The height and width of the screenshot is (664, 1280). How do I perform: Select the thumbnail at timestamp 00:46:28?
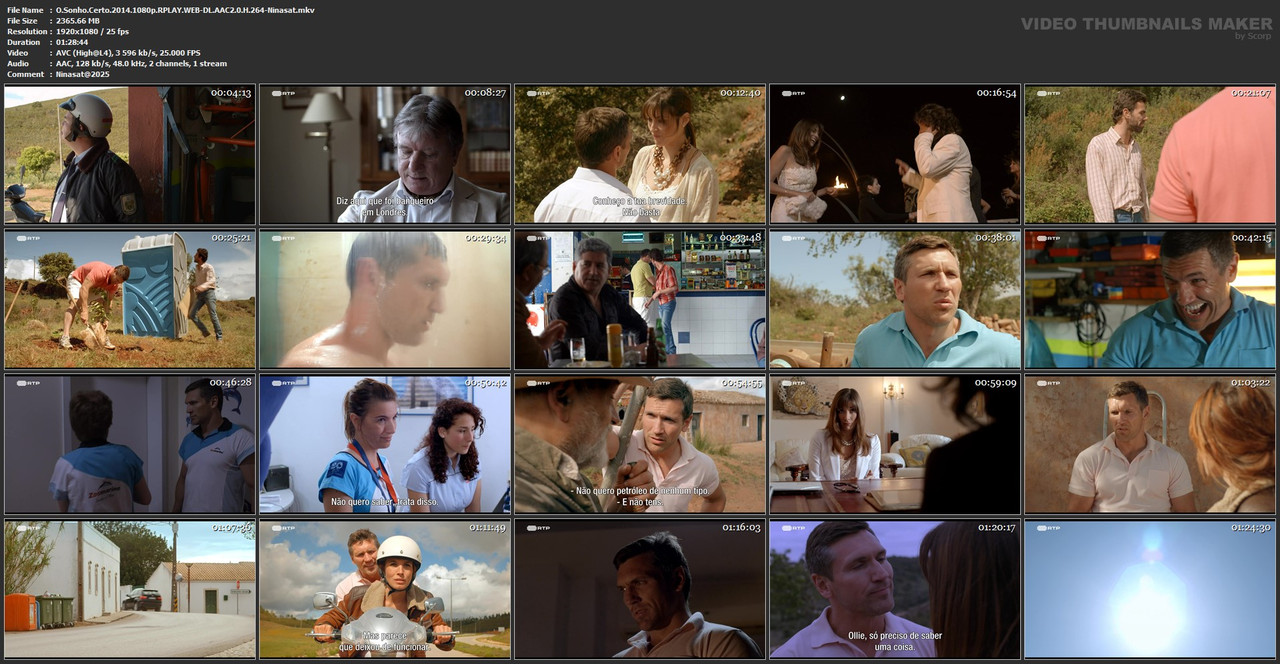pos(130,445)
